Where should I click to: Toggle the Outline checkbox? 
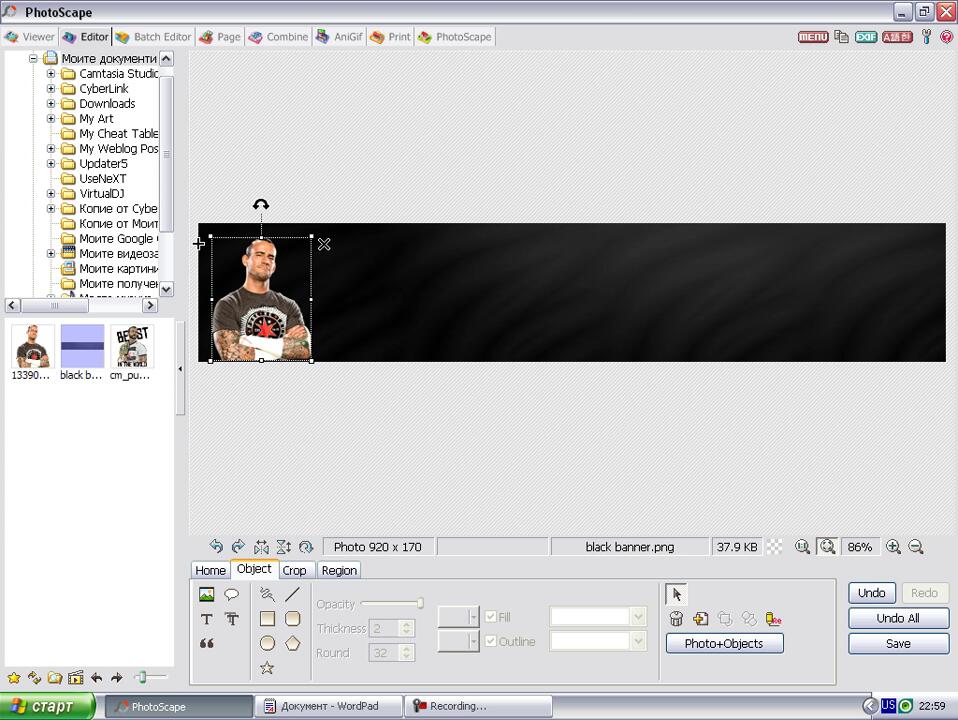click(x=491, y=642)
